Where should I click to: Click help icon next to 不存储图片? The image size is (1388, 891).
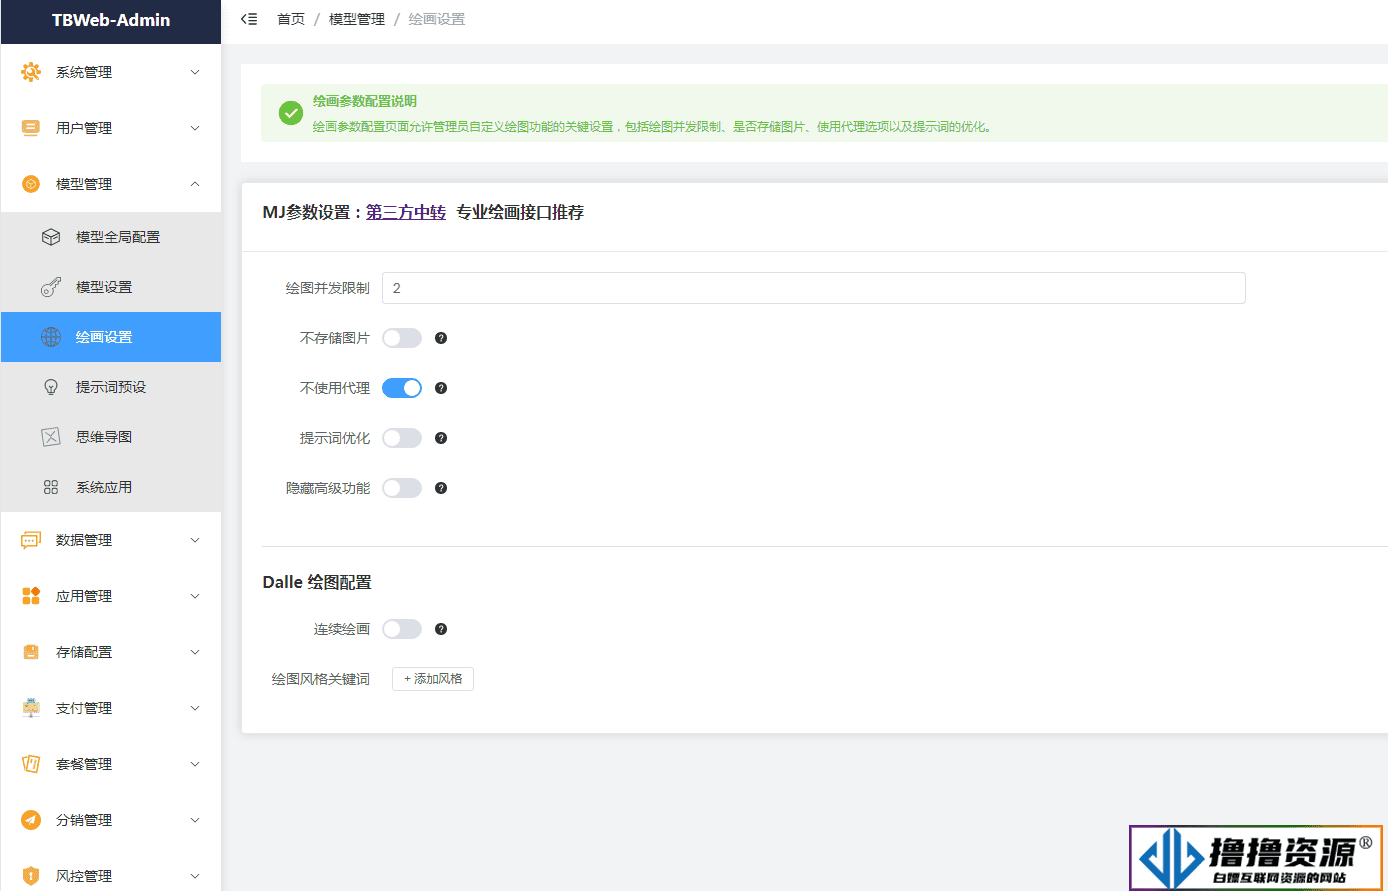(441, 338)
